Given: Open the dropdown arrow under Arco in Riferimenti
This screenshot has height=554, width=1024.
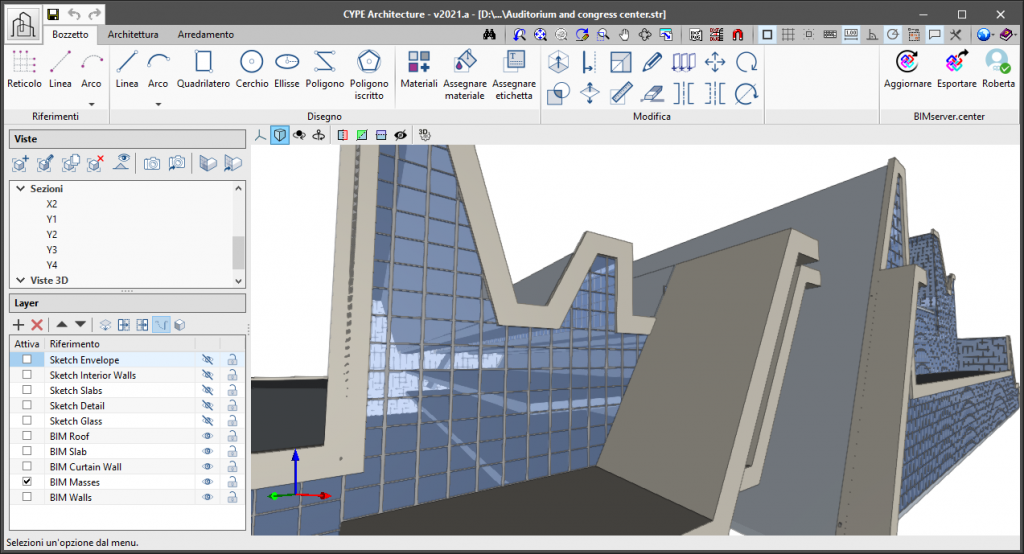Looking at the screenshot, I should [x=91, y=103].
